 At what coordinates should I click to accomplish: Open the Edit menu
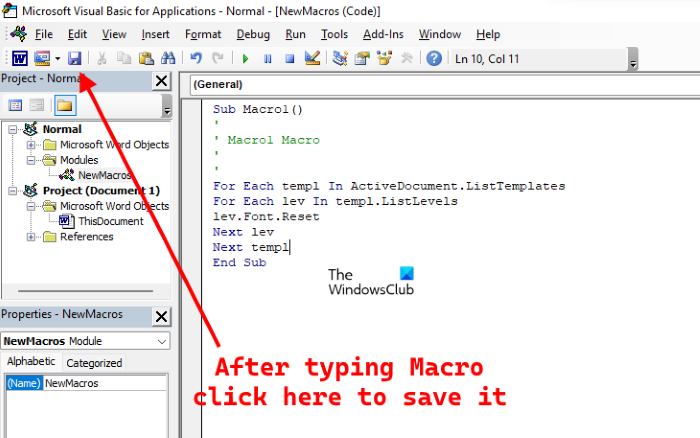tap(77, 34)
